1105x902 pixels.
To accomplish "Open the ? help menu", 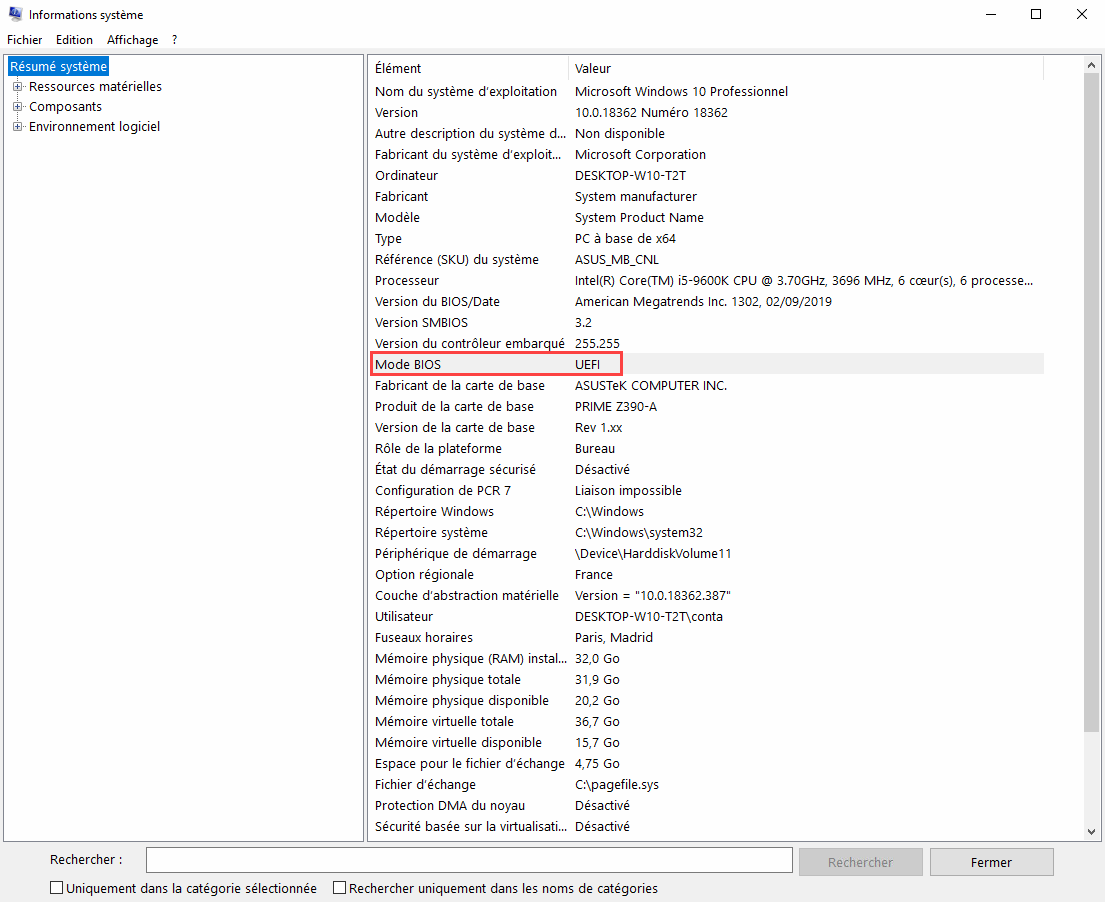I will pyautogui.click(x=174, y=40).
